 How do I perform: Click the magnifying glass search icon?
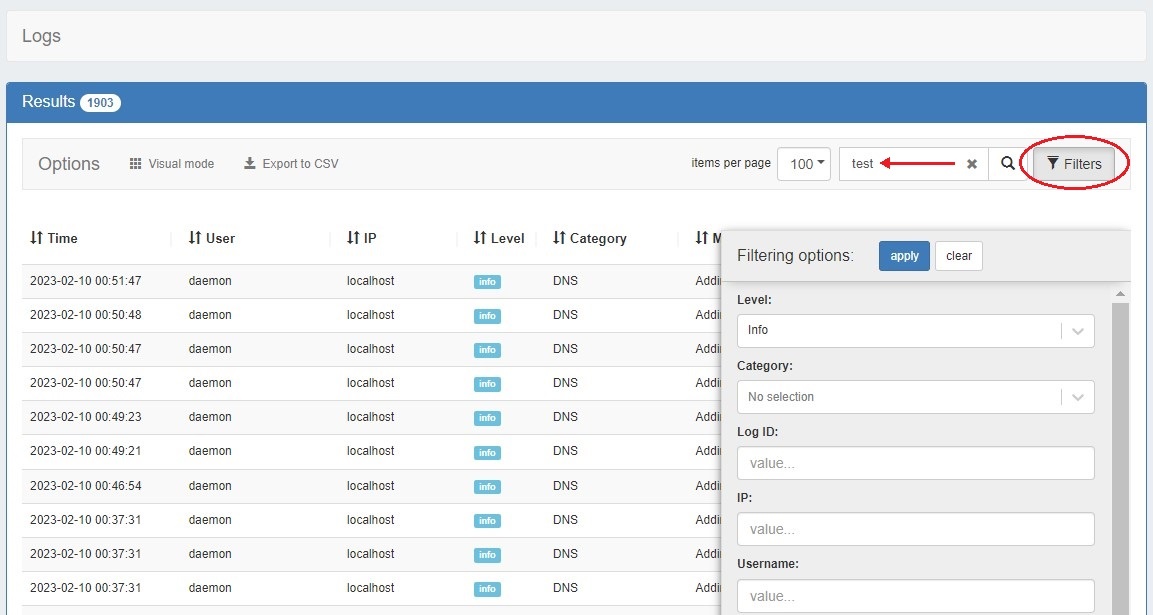pyautogui.click(x=1008, y=164)
